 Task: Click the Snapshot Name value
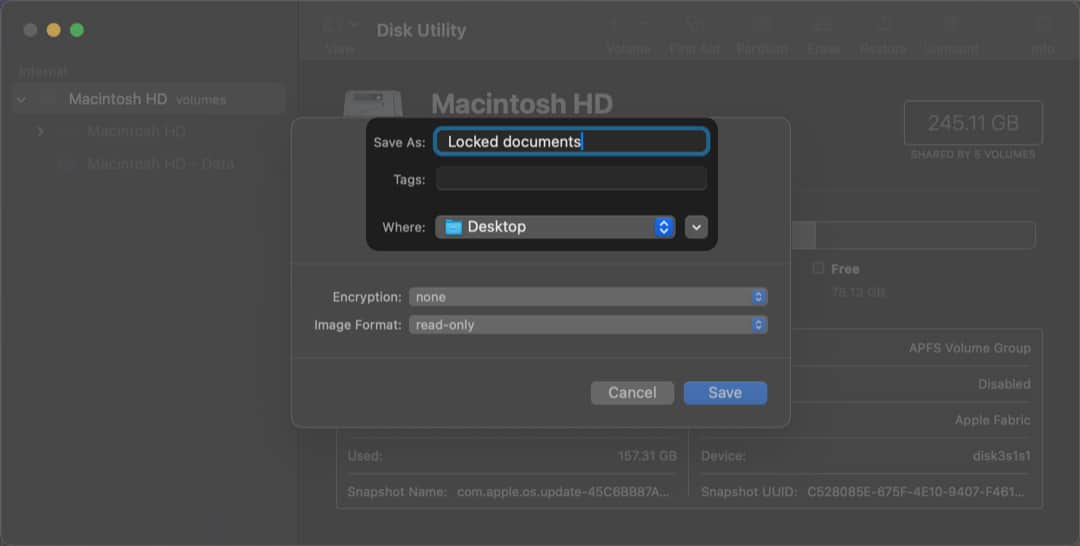pos(563,492)
